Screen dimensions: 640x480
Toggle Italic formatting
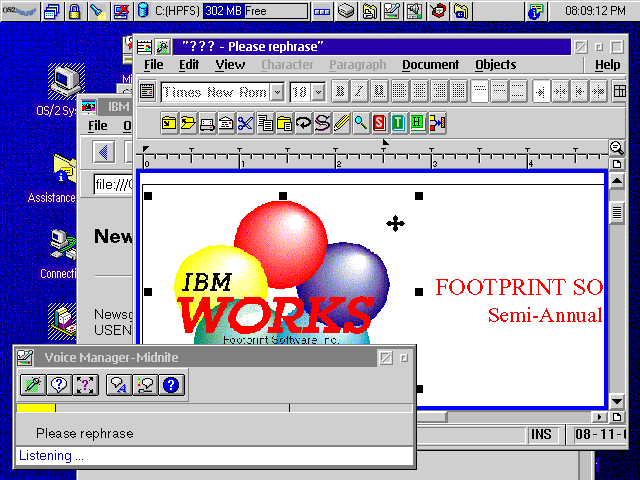359,91
